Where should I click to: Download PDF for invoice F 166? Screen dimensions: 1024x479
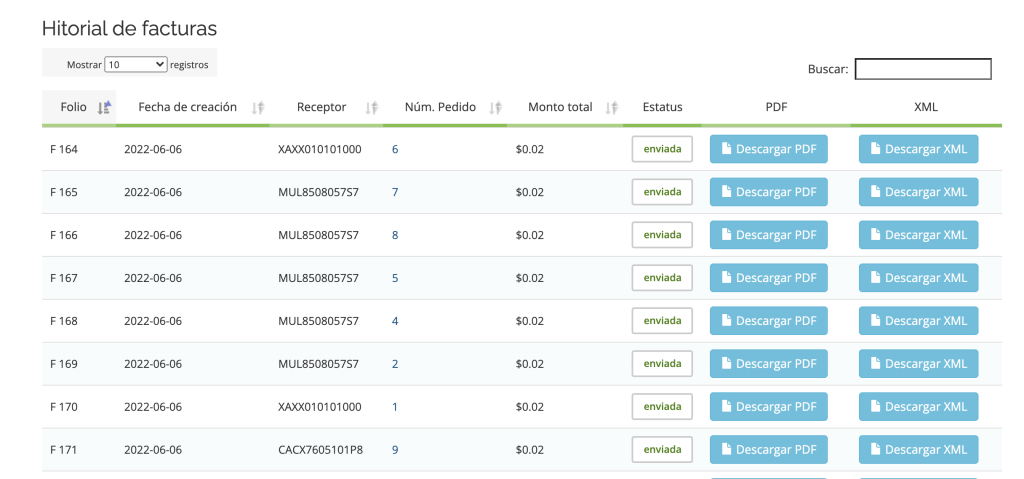(x=769, y=235)
